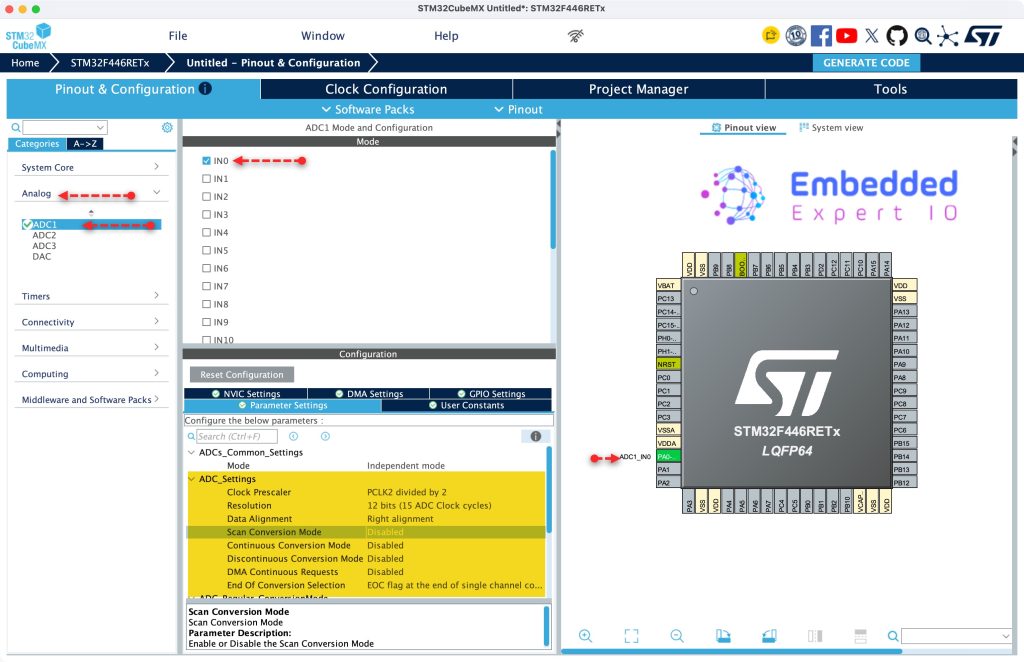Click the offline connection icon near Help
Image resolution: width=1024 pixels, height=662 pixels.
click(575, 36)
